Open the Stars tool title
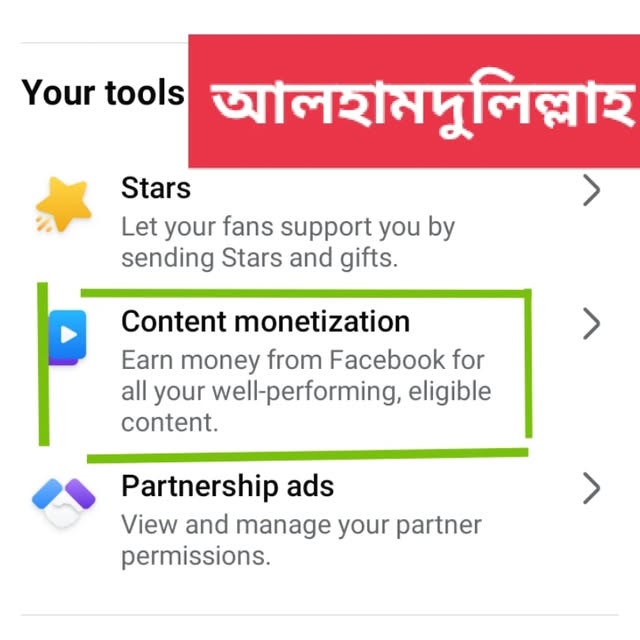Viewport: 640px width, 640px height. [x=156, y=188]
